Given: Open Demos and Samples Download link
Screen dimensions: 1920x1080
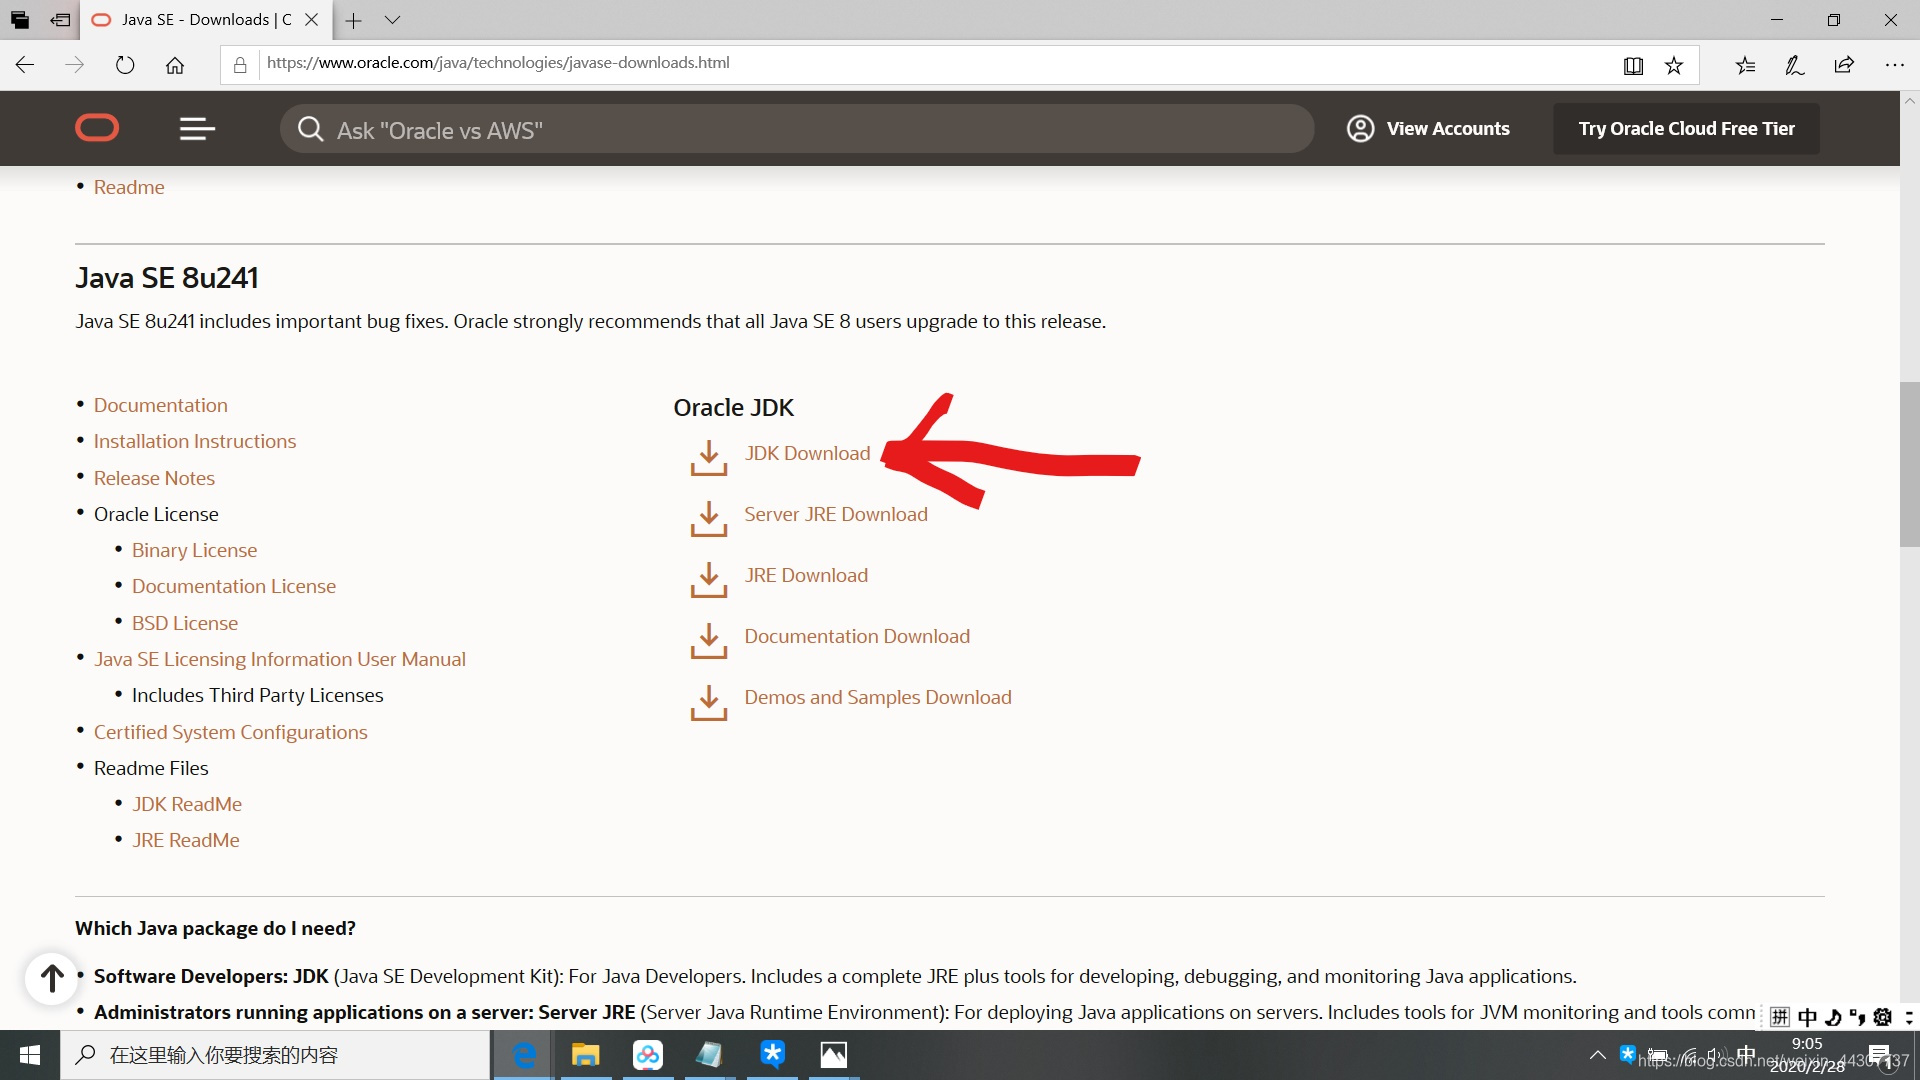Looking at the screenshot, I should (878, 697).
